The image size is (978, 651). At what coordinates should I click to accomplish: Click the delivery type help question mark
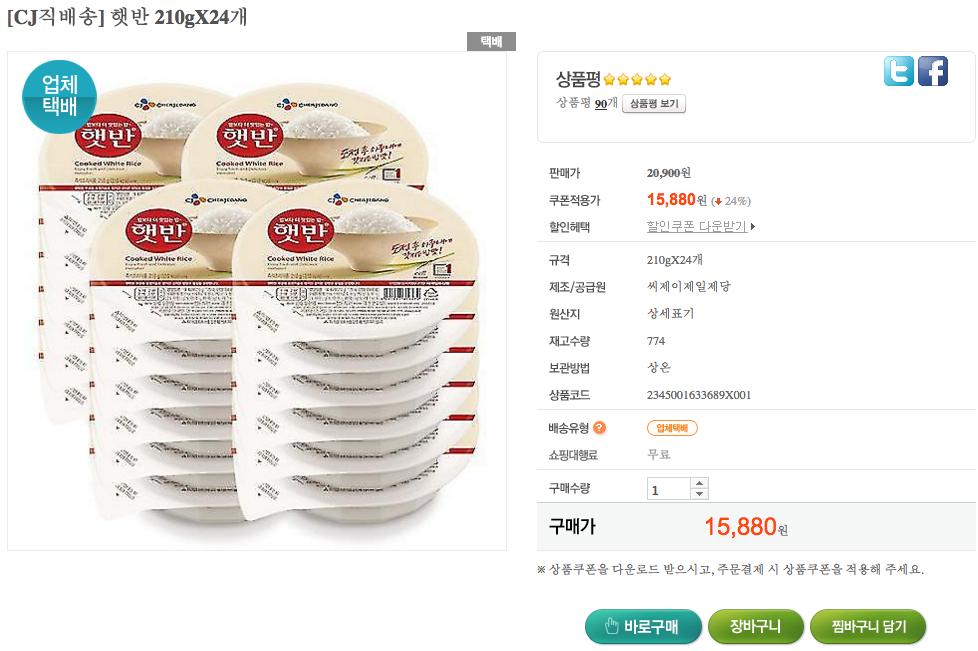point(600,428)
